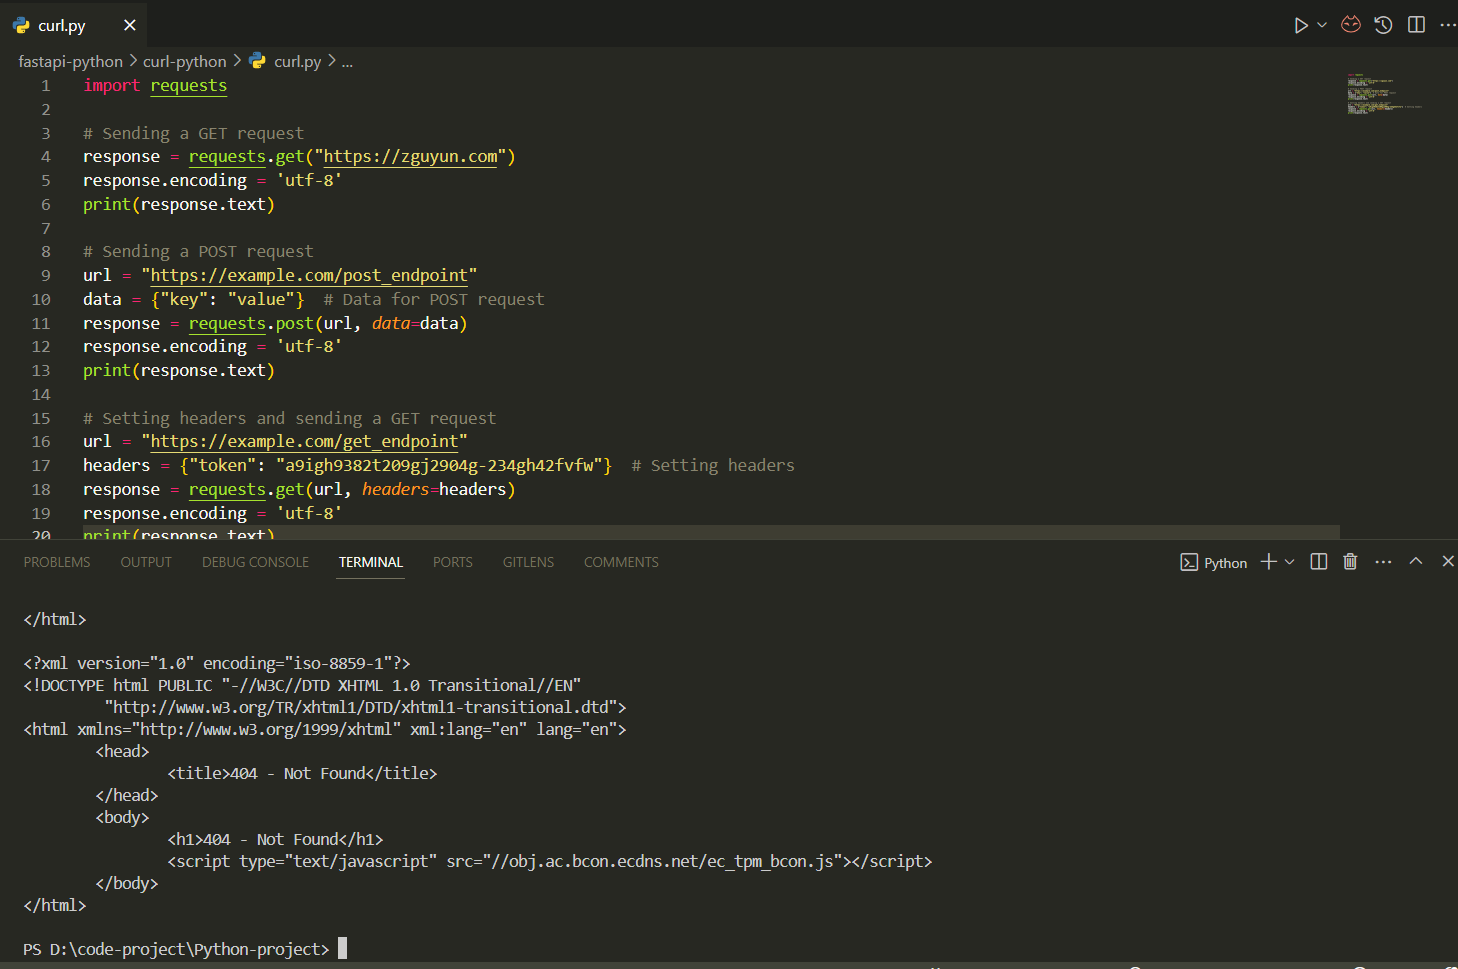Maximize panel size with up chevron
Screen dimensions: 1458x969
click(1416, 561)
